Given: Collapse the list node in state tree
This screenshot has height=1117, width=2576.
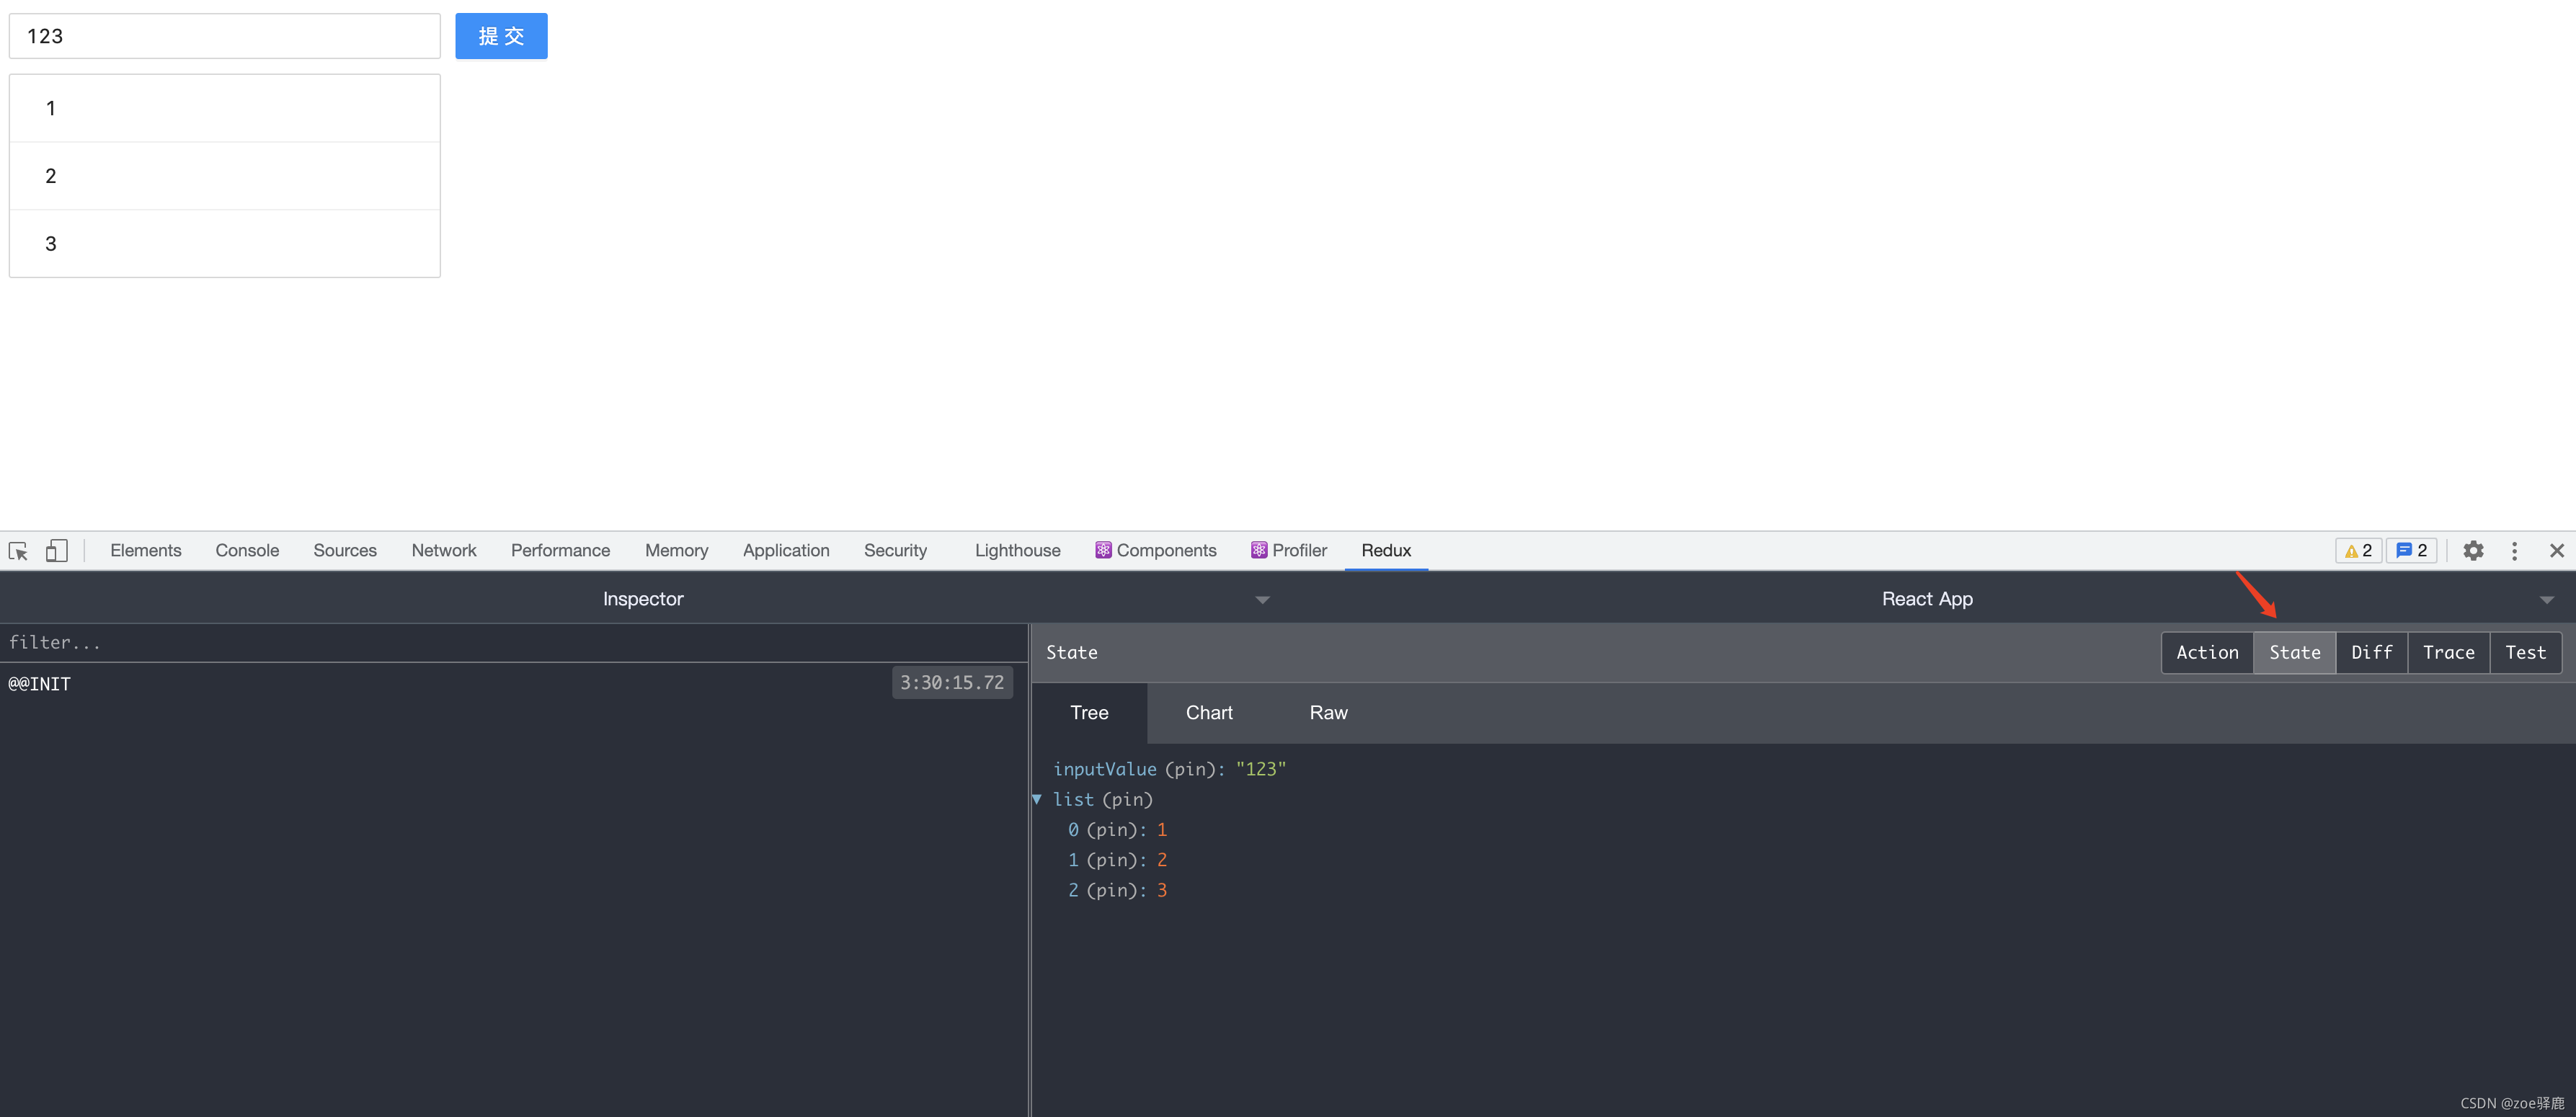Looking at the screenshot, I should coord(1037,799).
